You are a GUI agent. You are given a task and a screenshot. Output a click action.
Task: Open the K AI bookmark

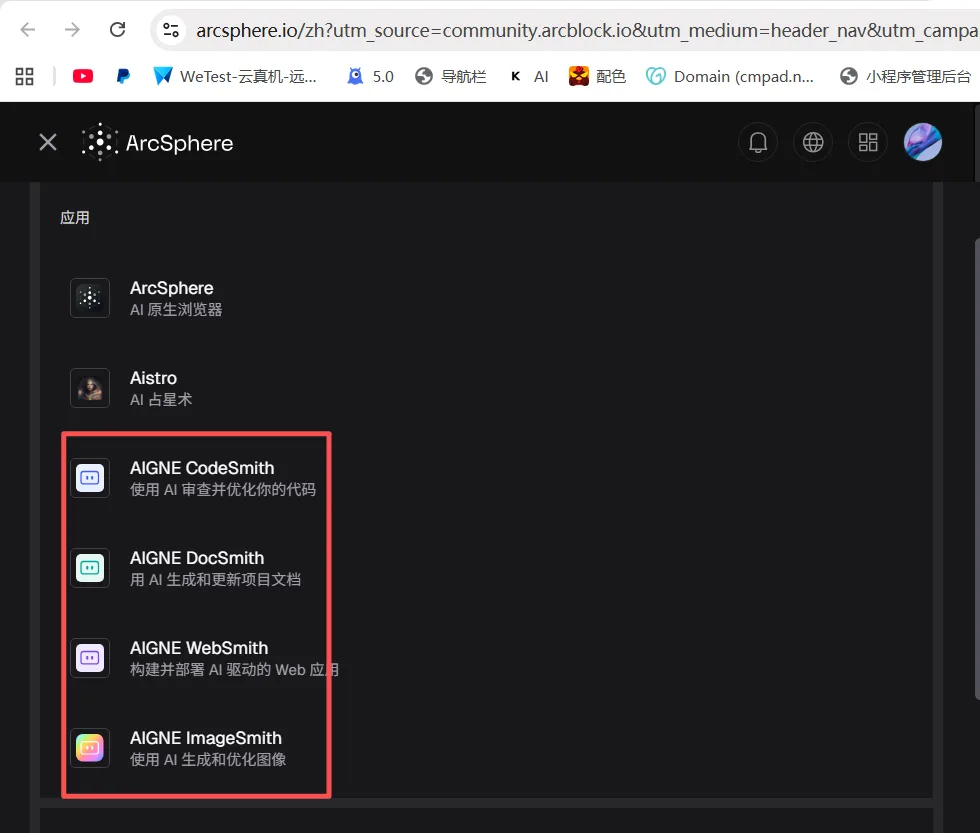tap(529, 76)
